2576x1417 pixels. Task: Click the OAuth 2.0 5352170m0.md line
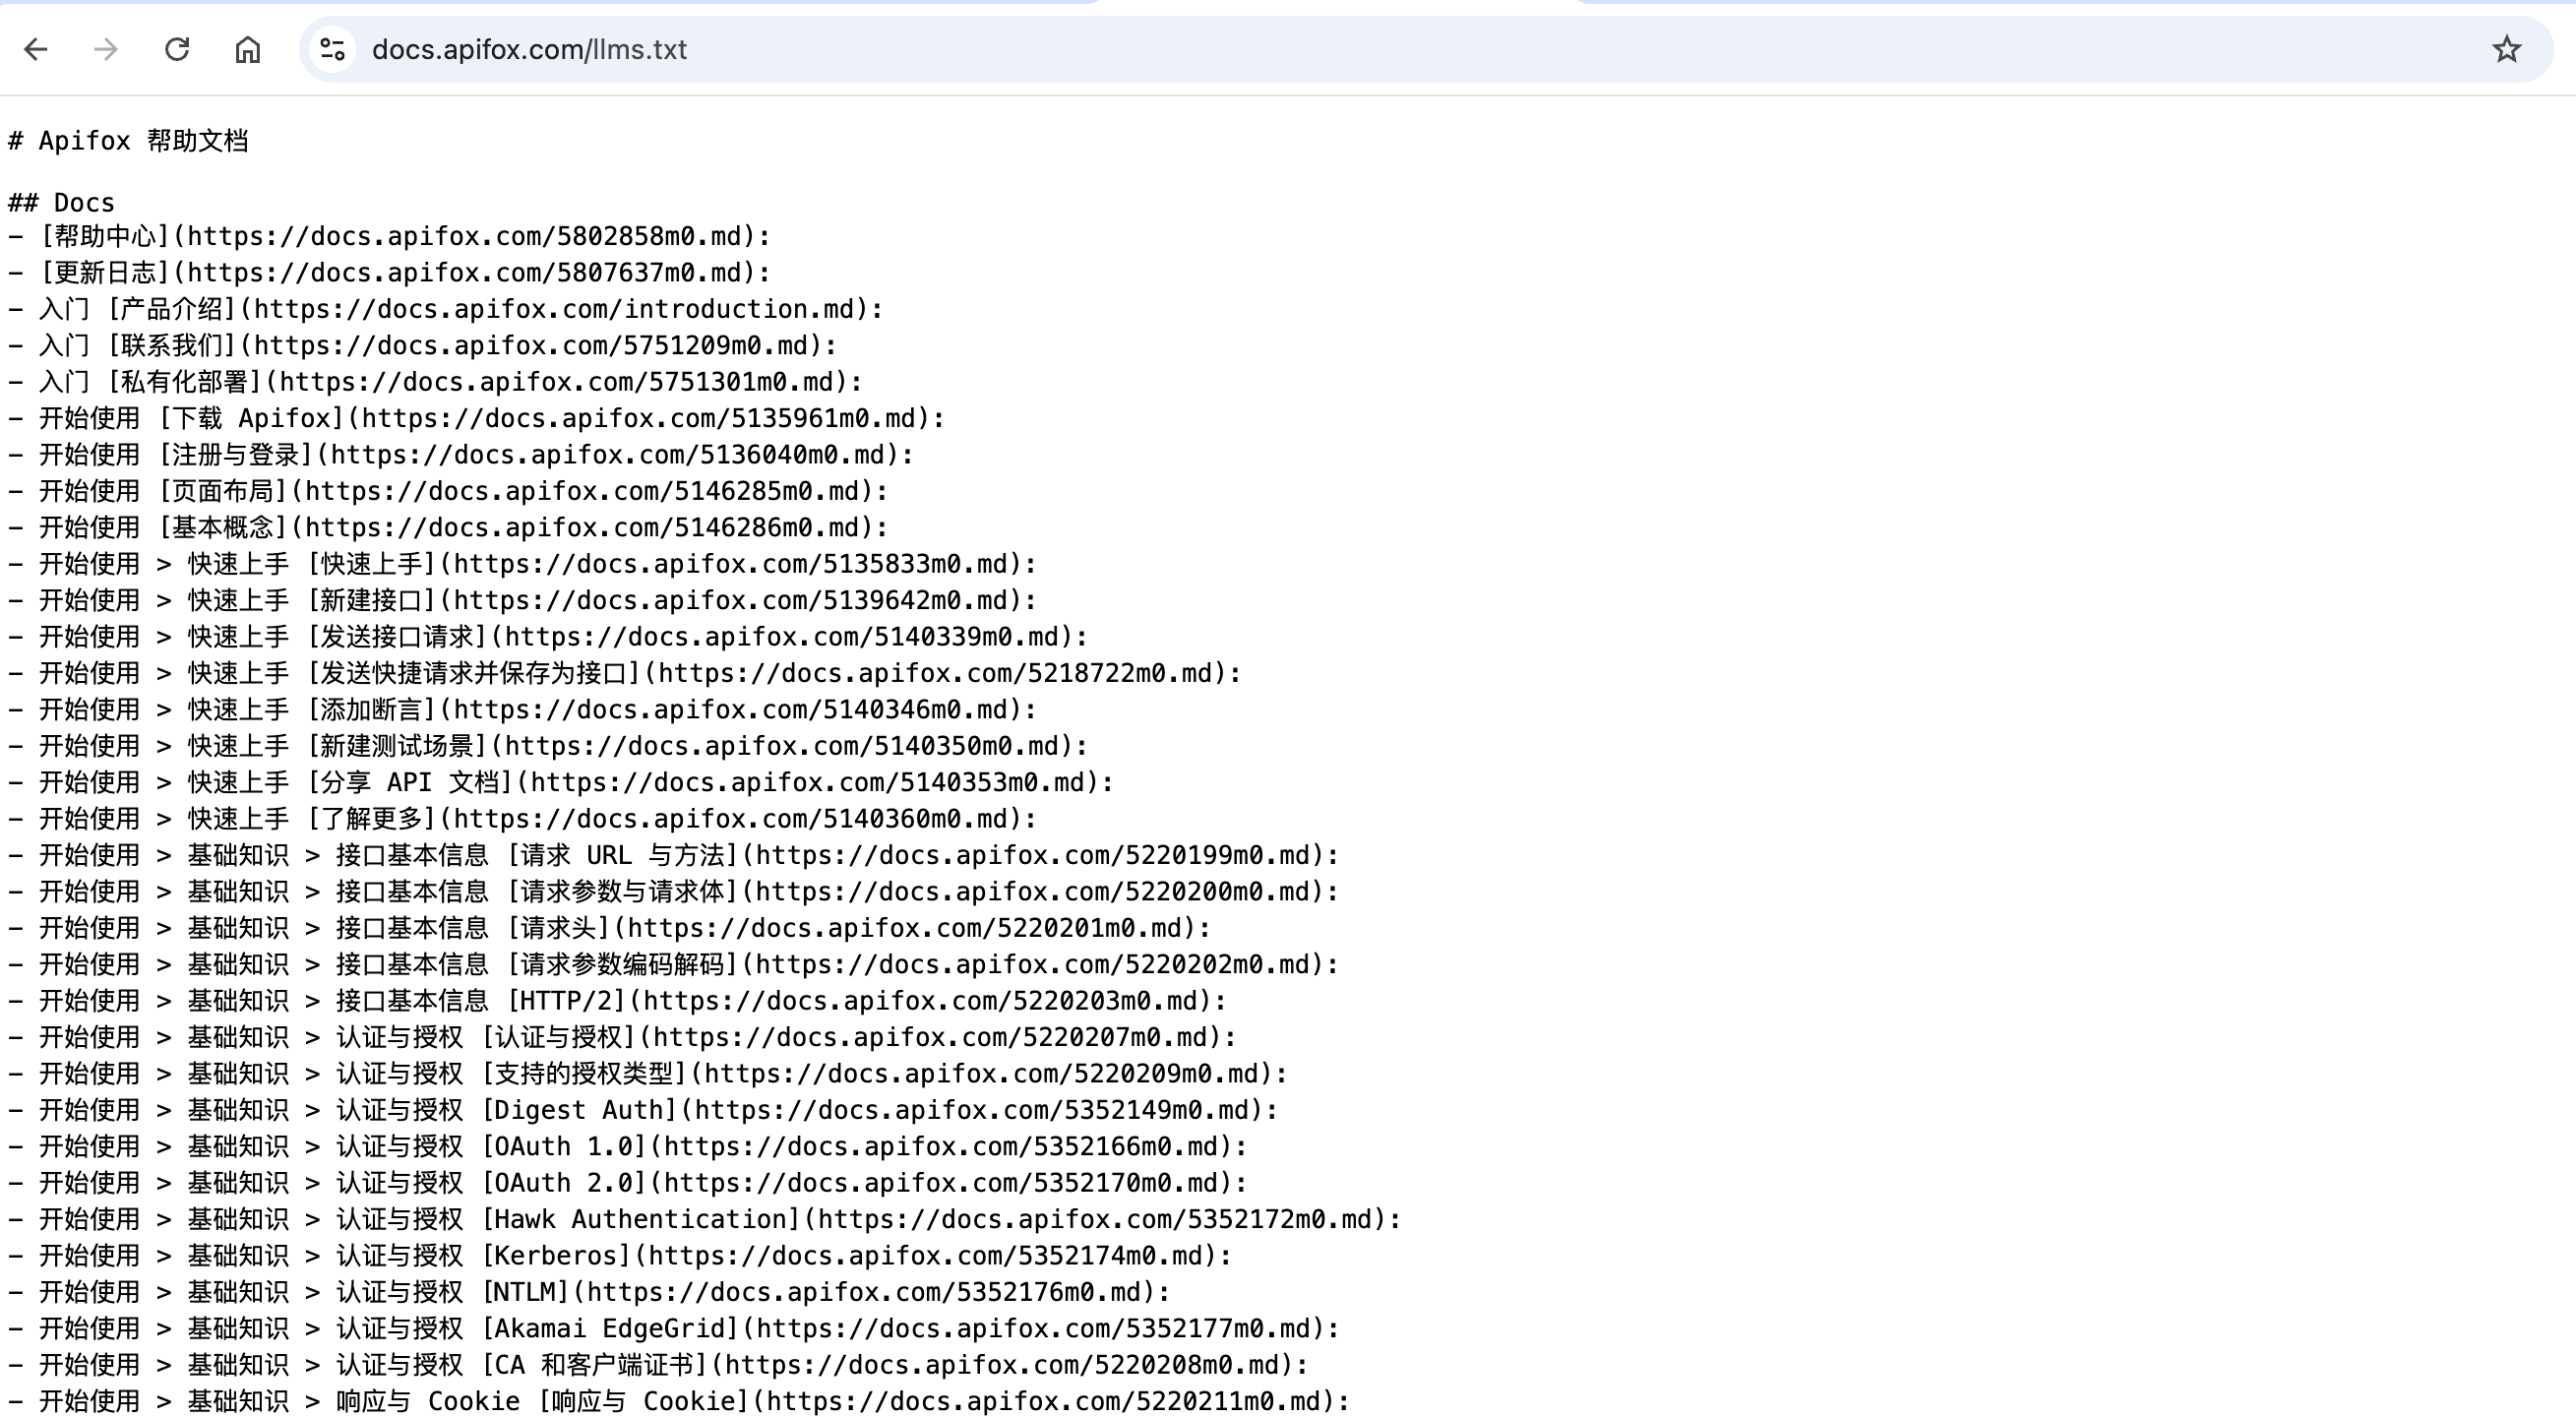[628, 1183]
